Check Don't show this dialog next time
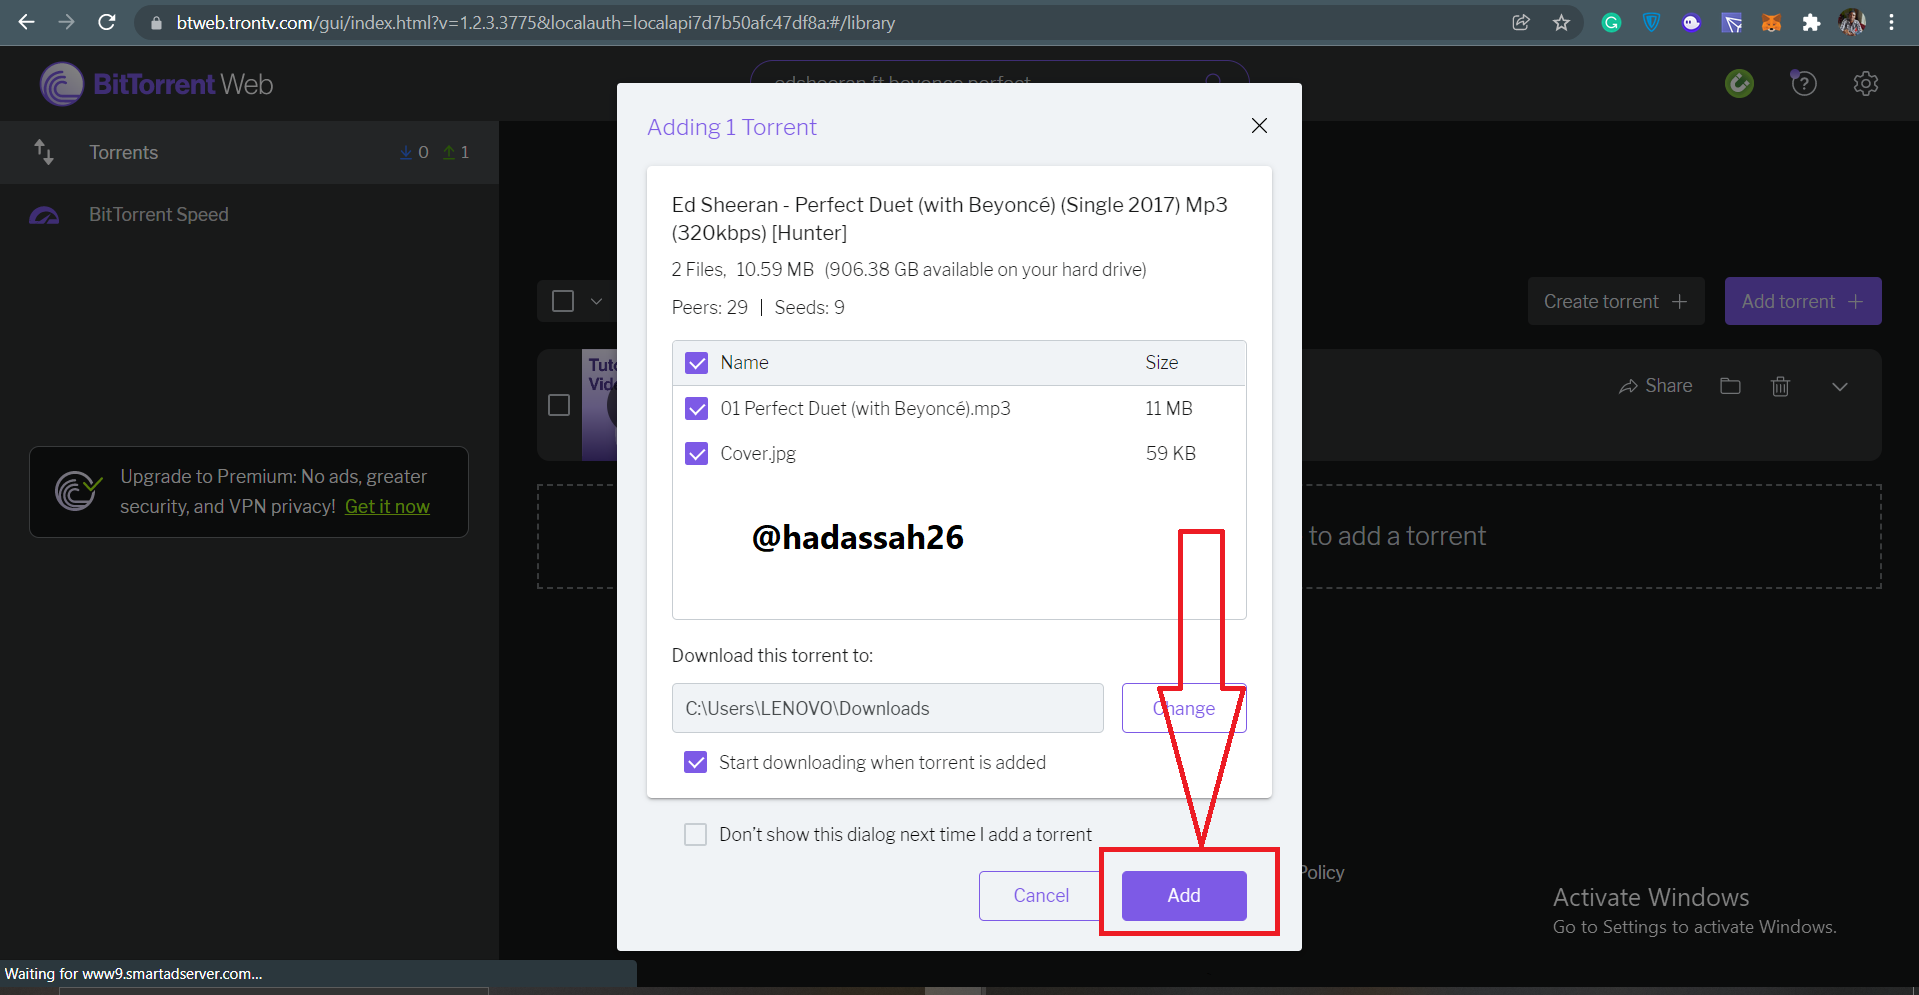Screen dimensions: 1919x995 point(695,834)
